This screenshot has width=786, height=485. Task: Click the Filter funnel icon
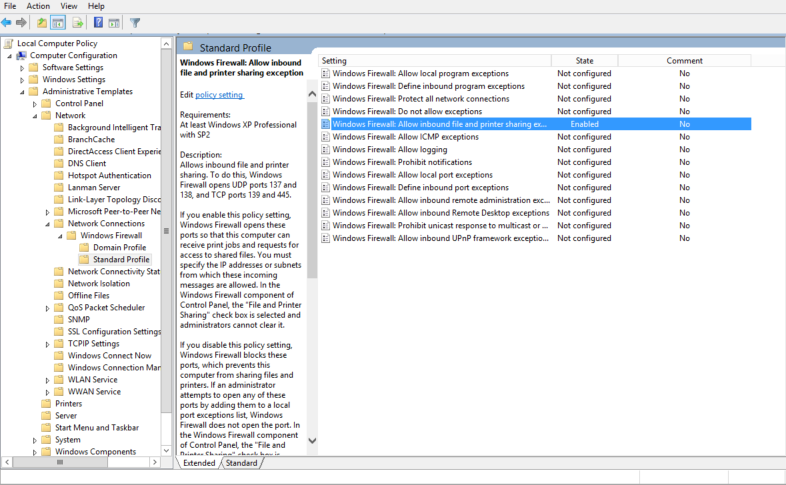[x=135, y=22]
